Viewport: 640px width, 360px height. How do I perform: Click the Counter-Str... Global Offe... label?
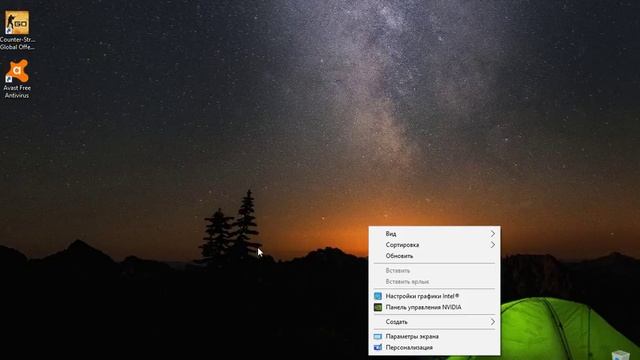click(x=17, y=43)
